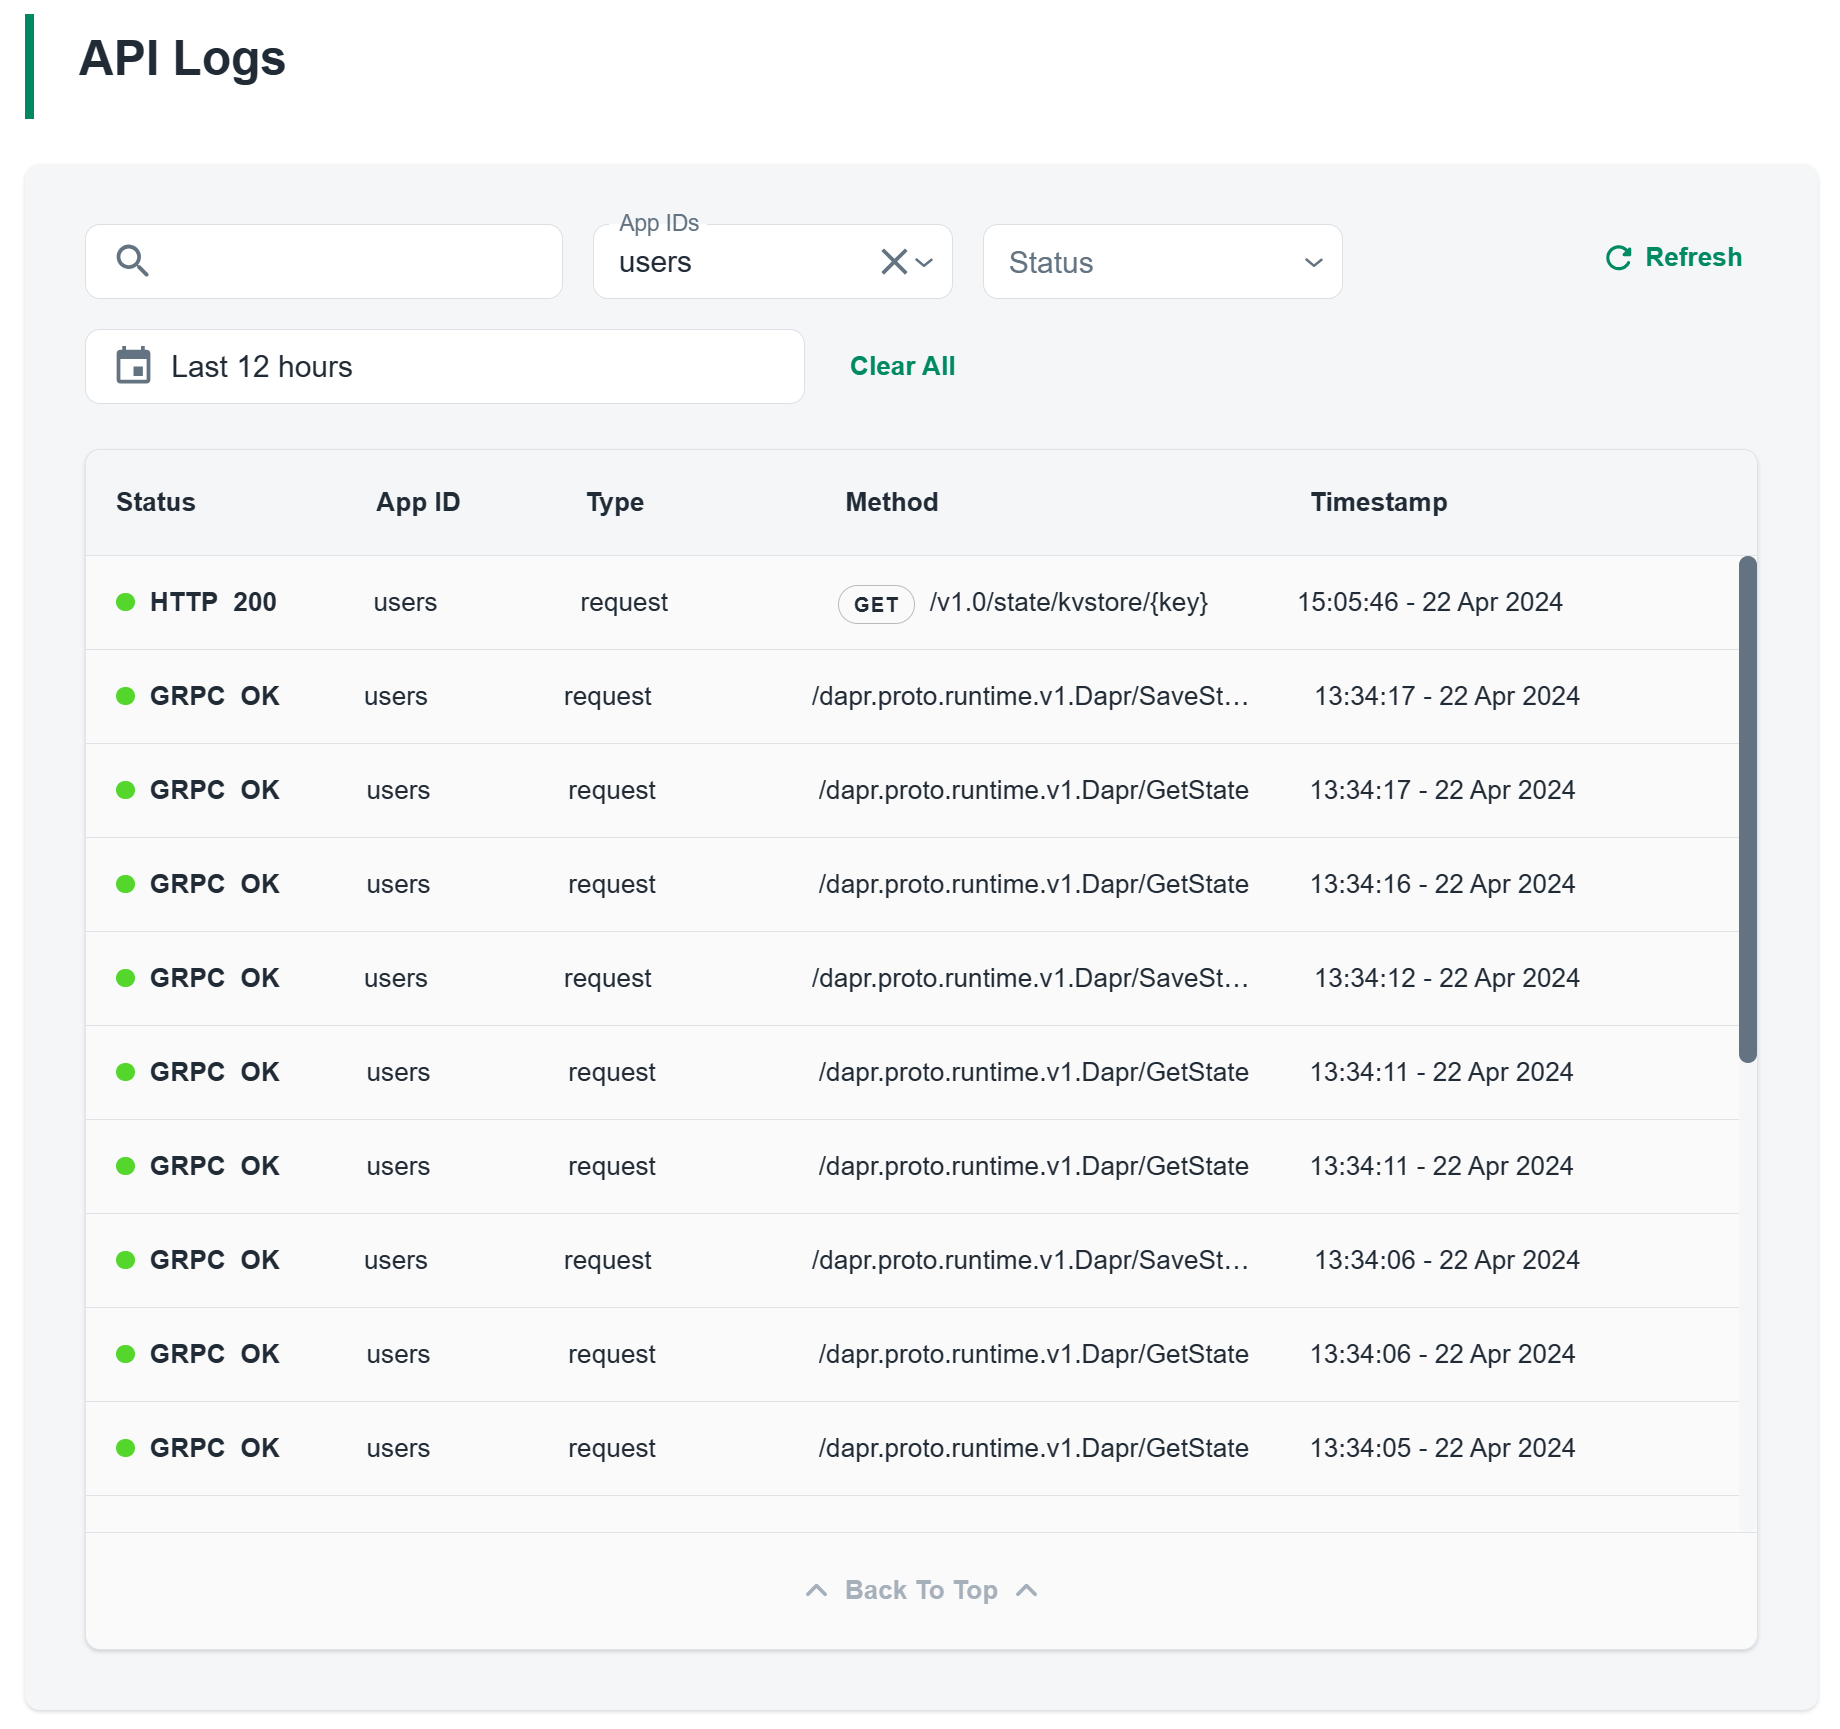Click the vertical scrollbar in logs table

coord(1747,808)
